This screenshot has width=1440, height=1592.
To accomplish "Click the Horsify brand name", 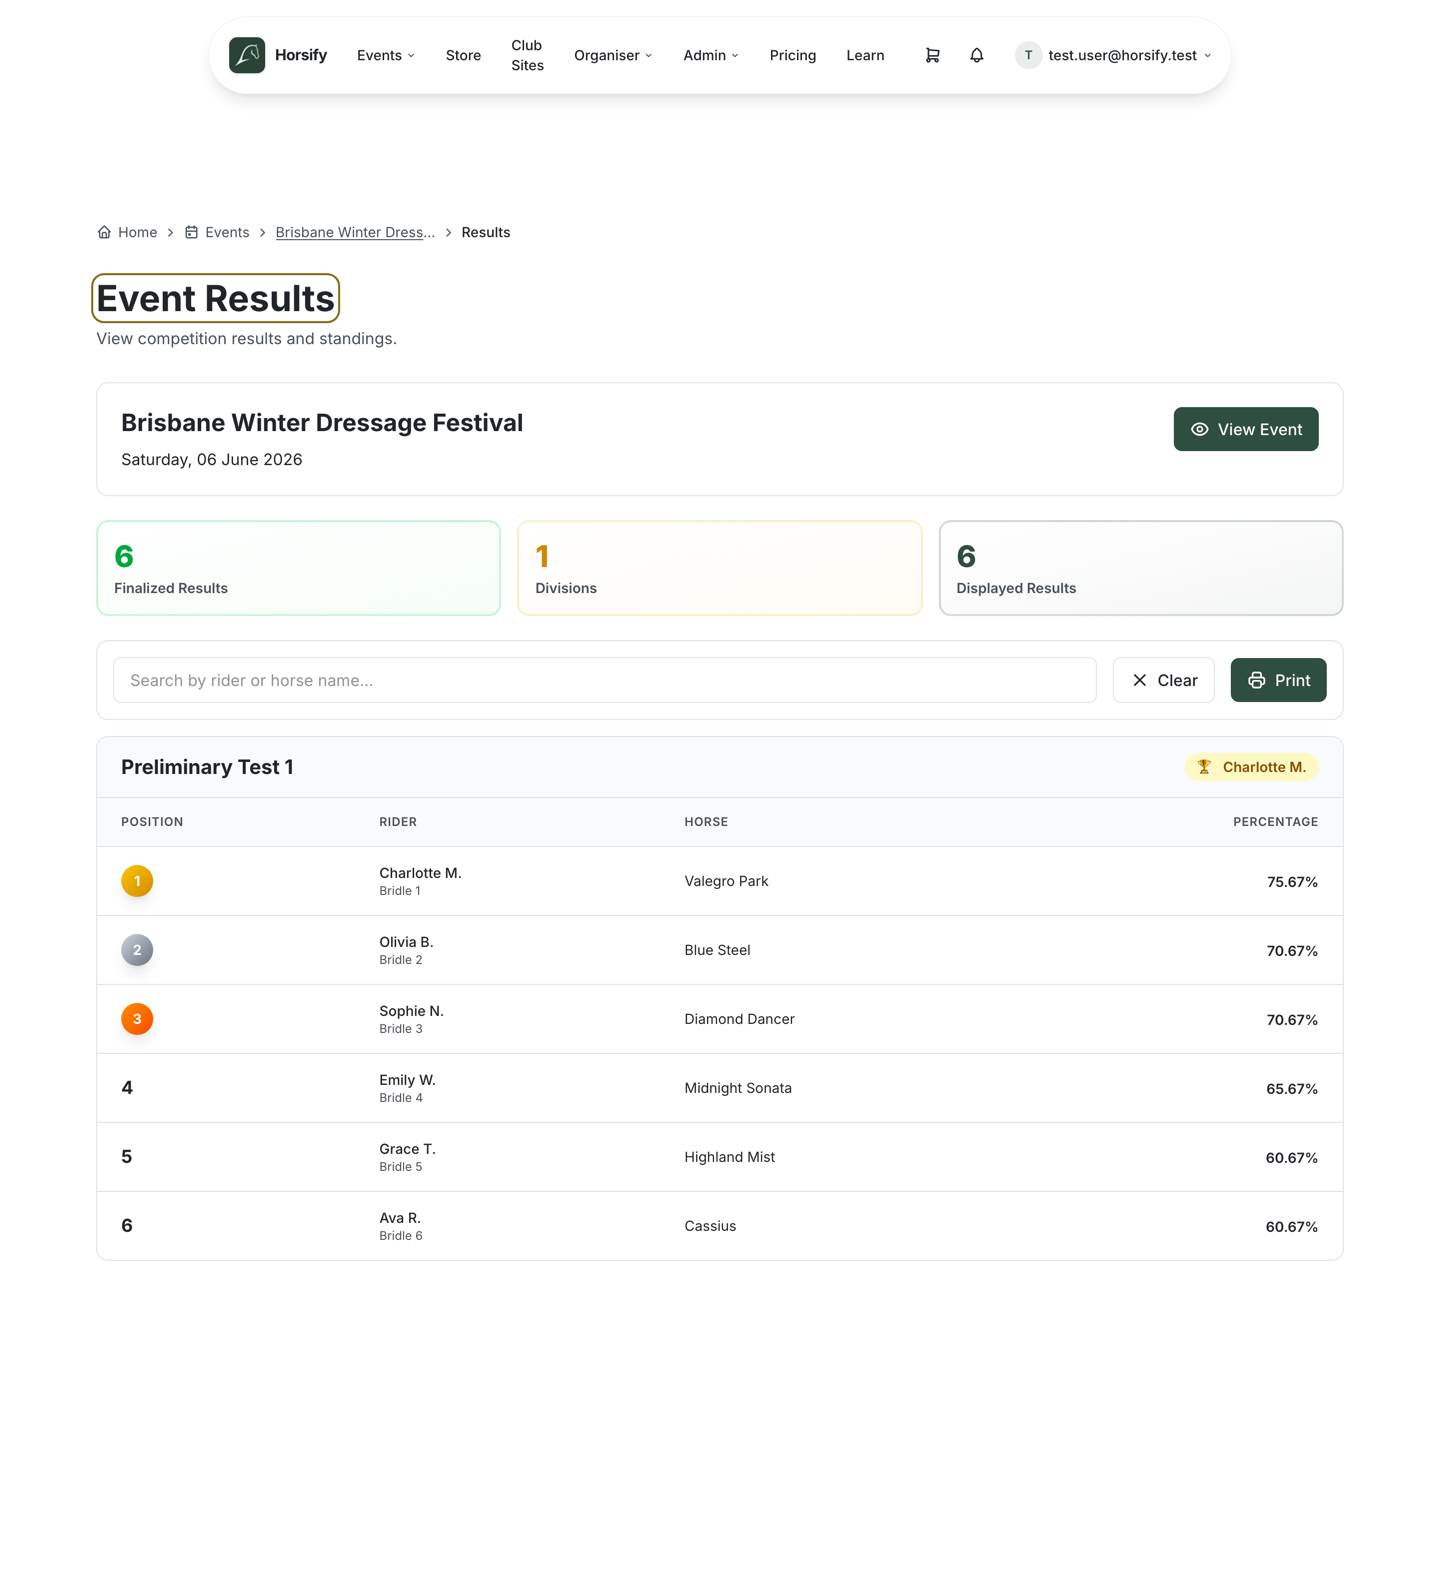I will click(301, 55).
